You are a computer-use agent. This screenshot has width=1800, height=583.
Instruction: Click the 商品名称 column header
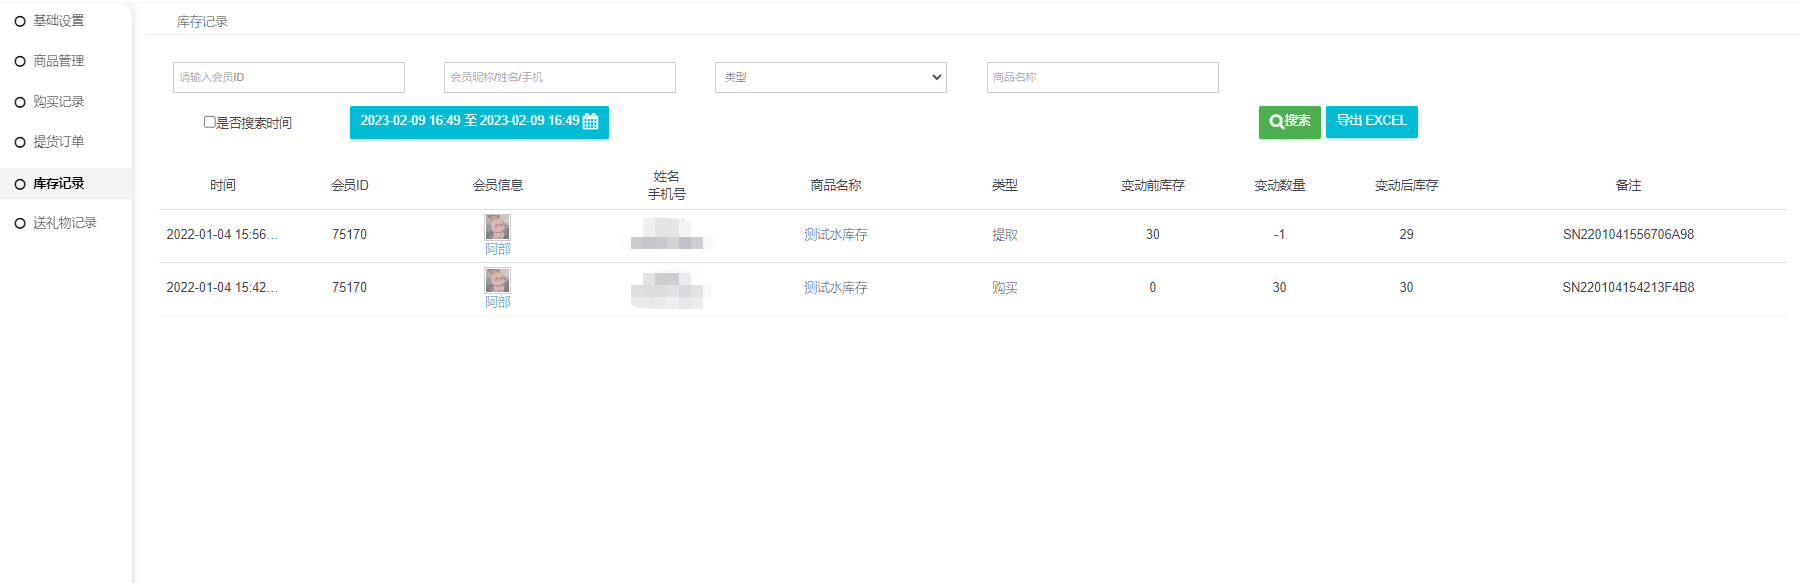836,186
